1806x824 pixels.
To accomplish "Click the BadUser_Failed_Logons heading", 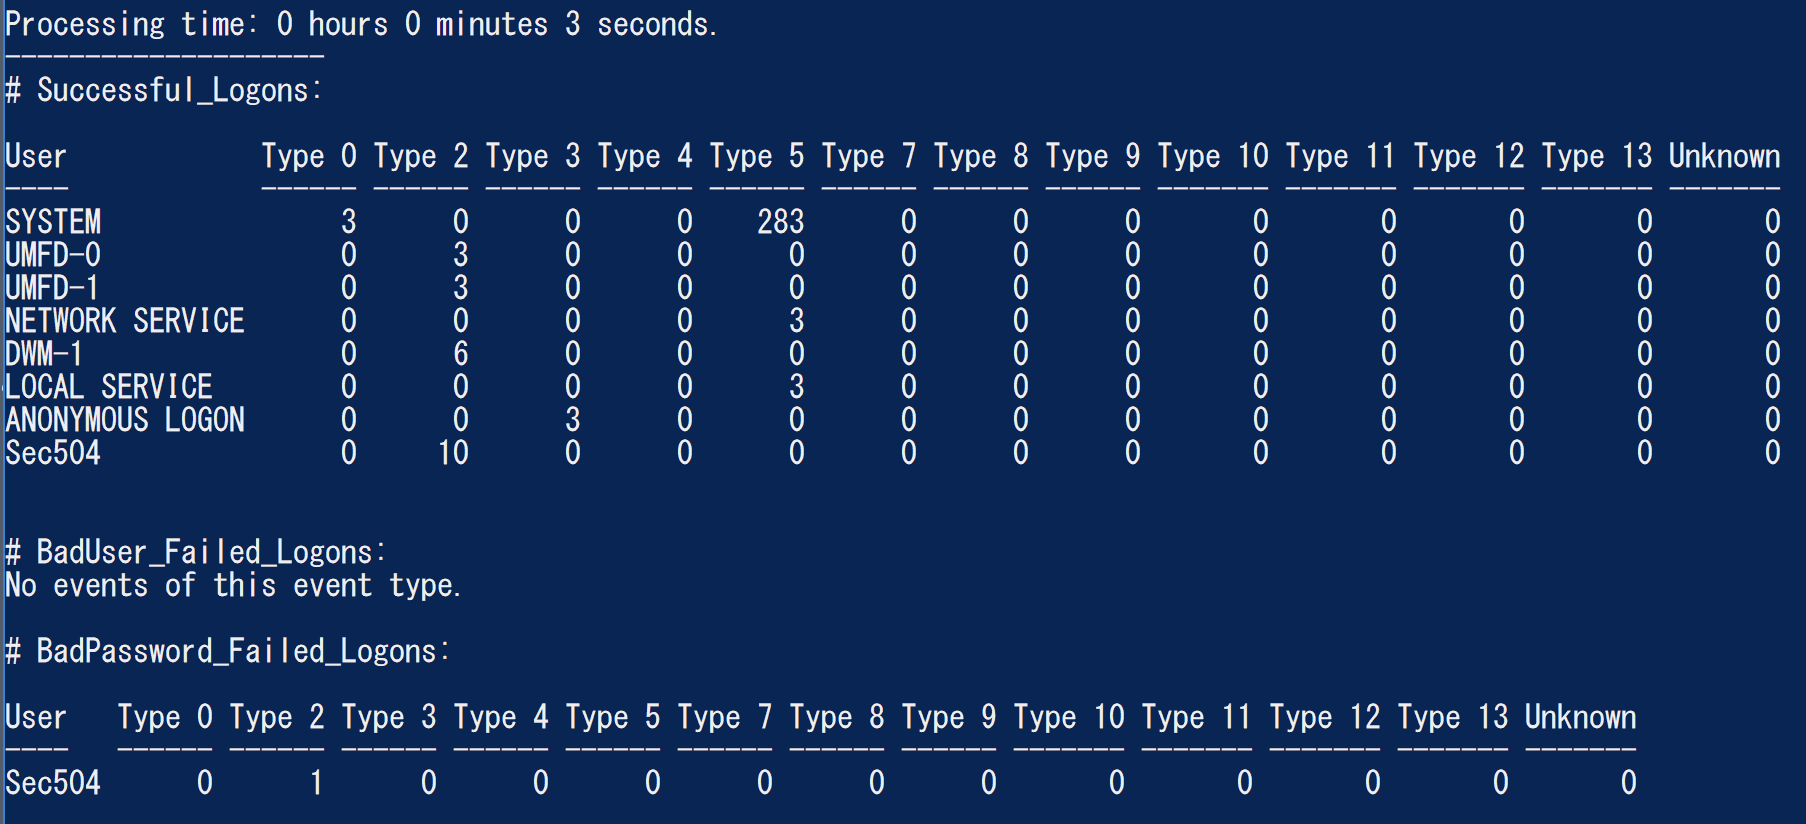I will click(x=195, y=551).
